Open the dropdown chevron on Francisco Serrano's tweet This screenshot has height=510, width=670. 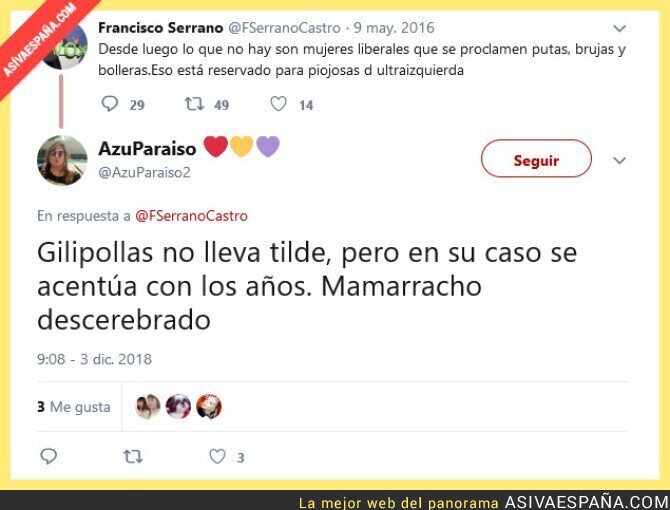[x=619, y=29]
